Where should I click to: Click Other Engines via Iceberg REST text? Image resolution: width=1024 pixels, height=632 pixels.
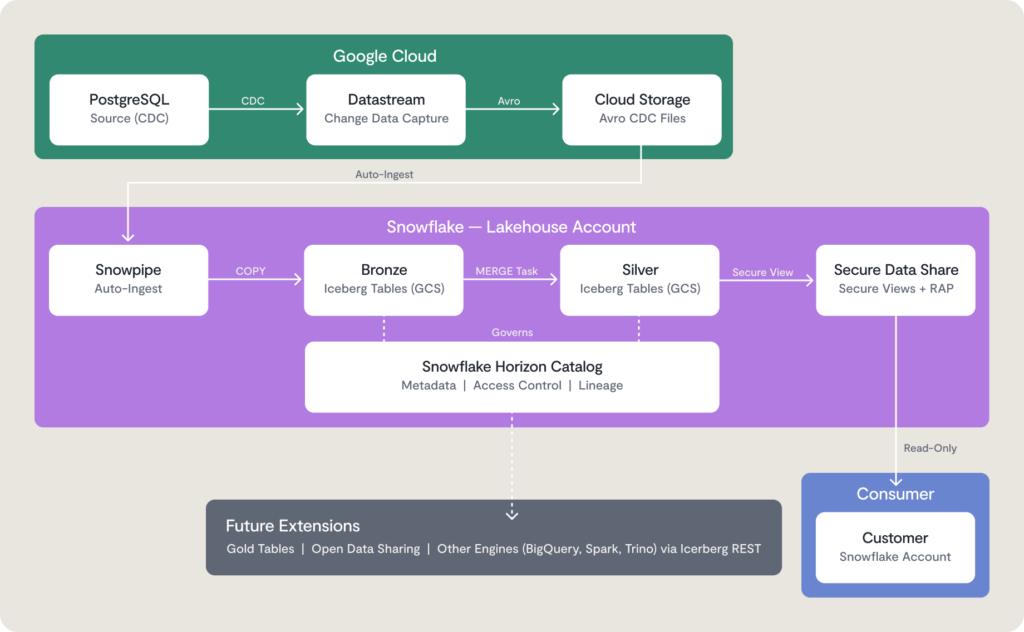(x=599, y=548)
